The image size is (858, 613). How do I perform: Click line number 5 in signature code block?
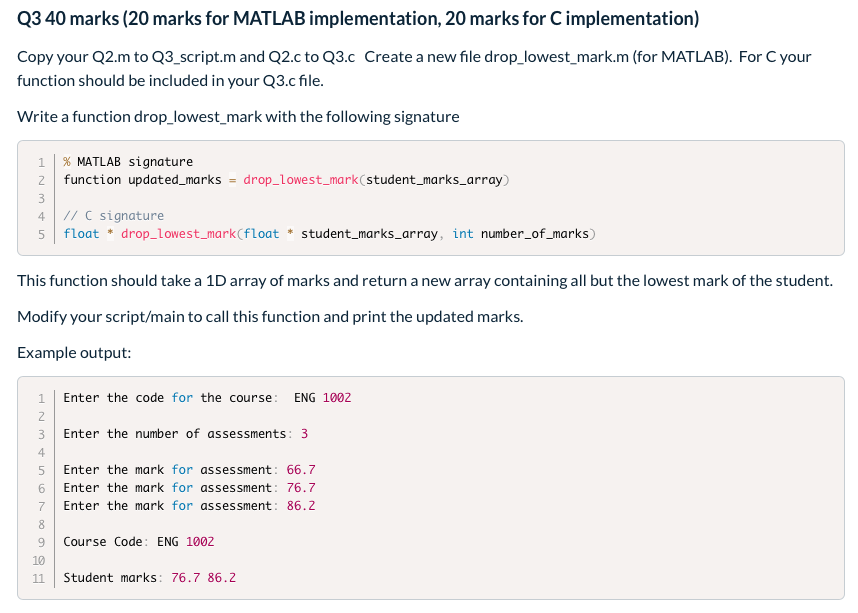click(41, 234)
